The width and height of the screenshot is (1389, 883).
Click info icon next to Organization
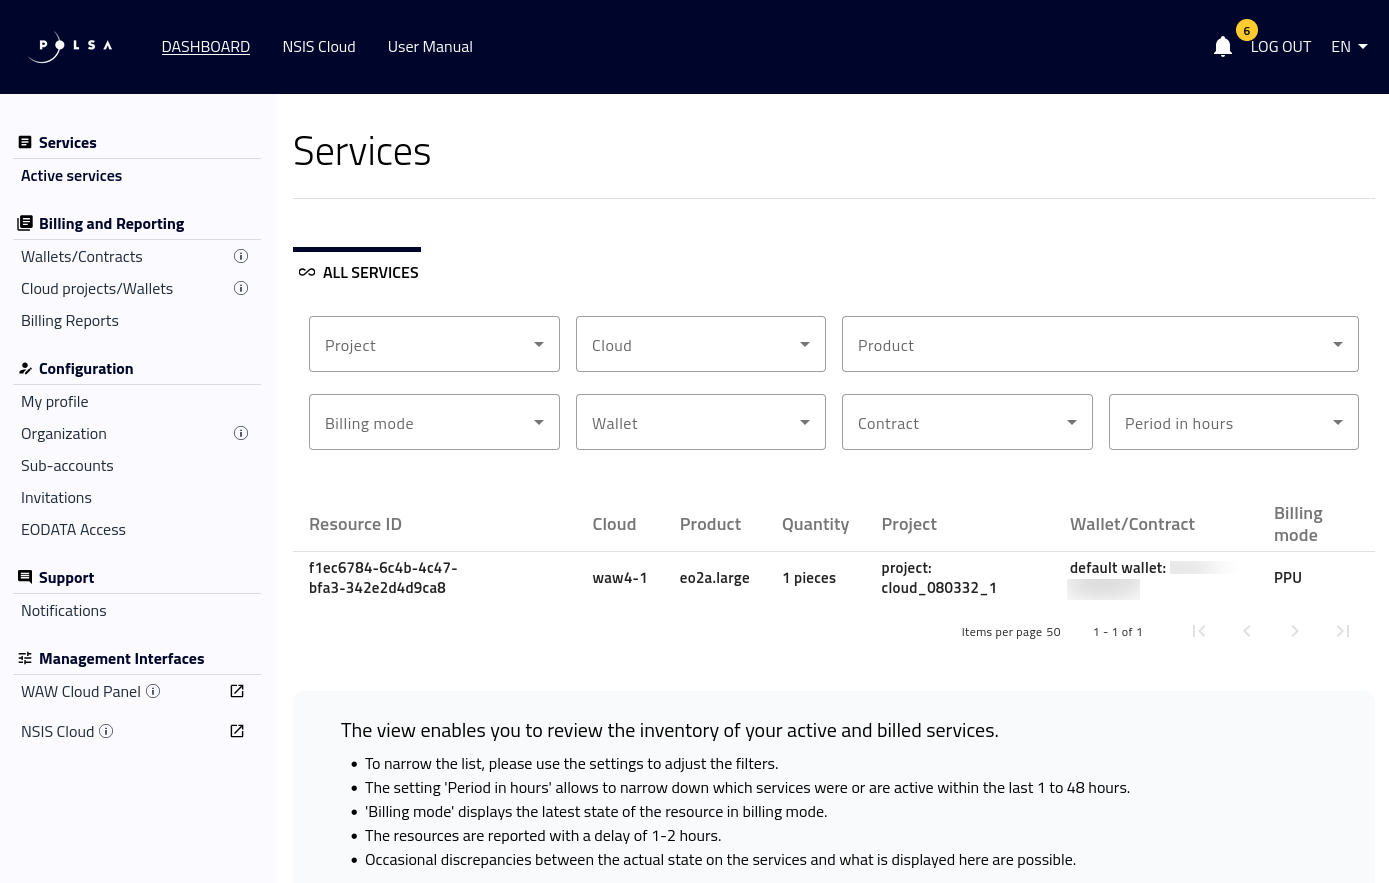coord(241,433)
